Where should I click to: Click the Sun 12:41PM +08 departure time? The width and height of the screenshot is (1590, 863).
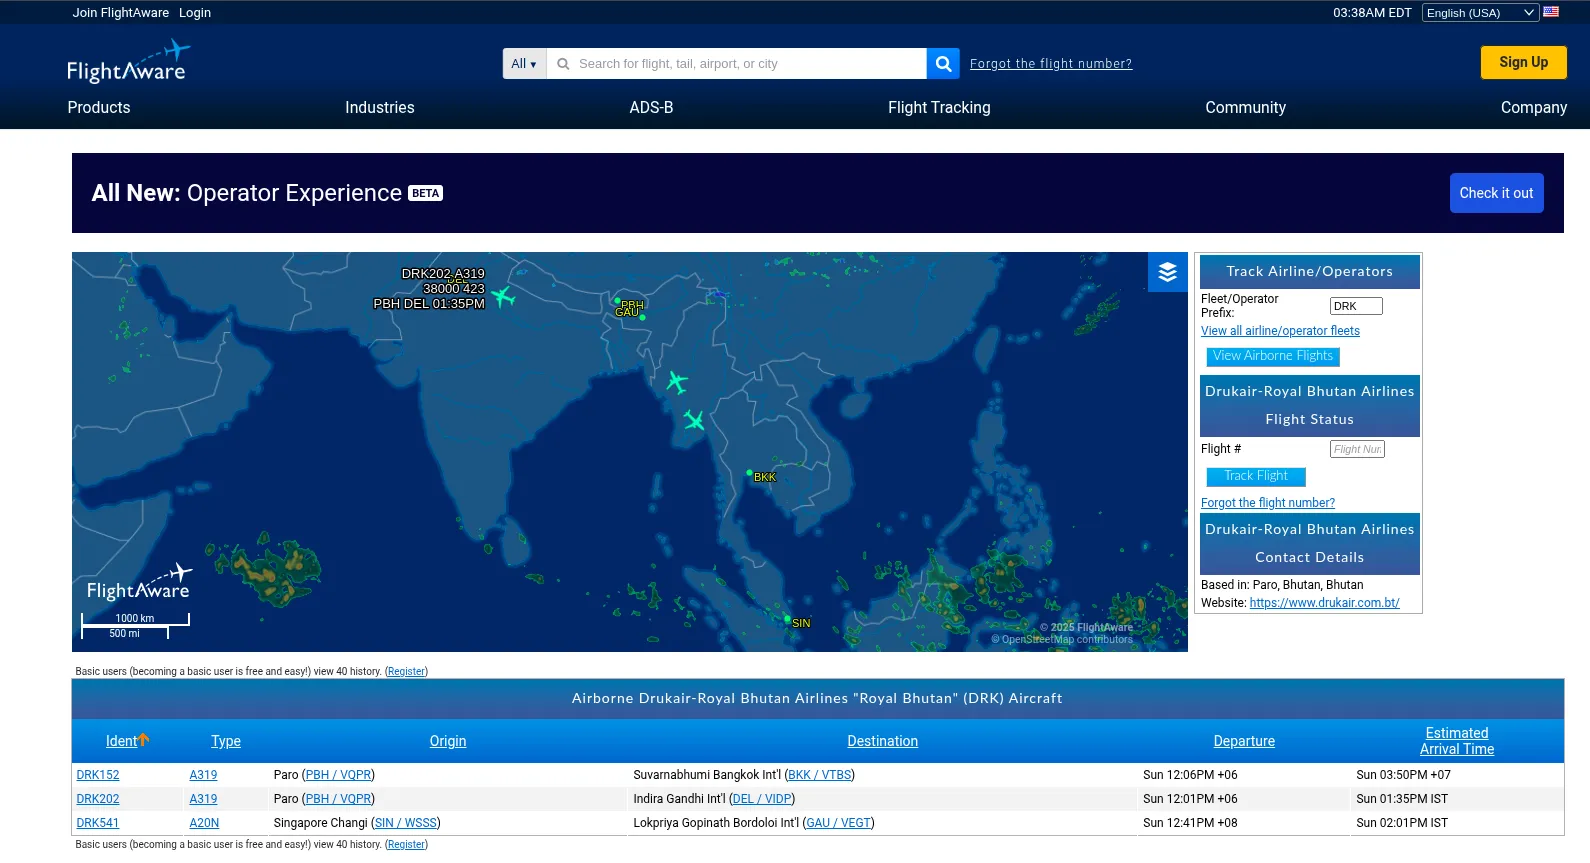[x=1190, y=823]
